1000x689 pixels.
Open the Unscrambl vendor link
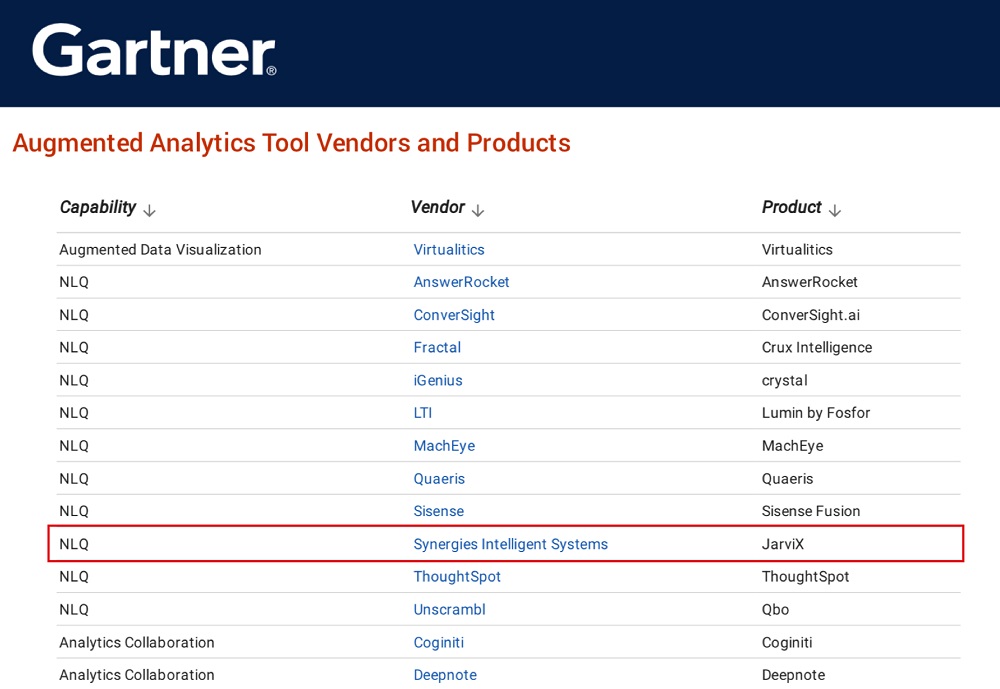[449, 610]
